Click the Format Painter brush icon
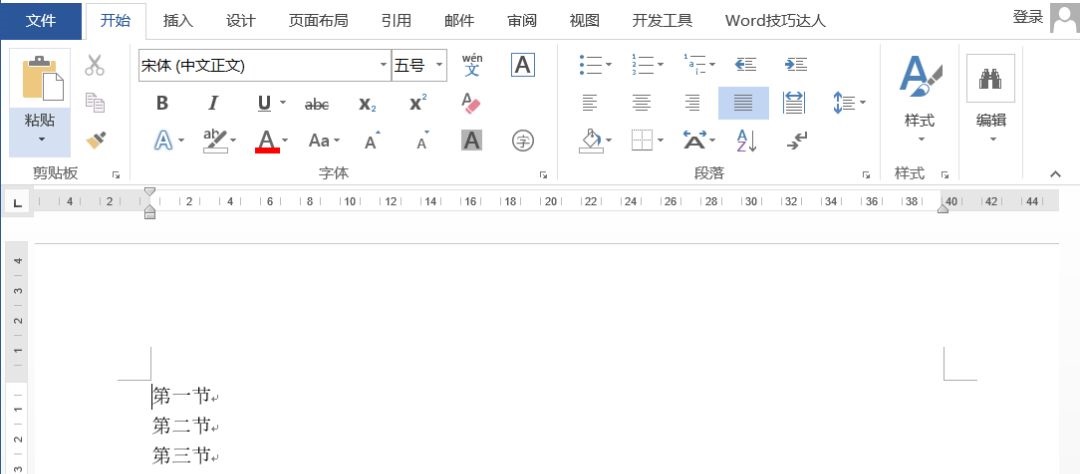Viewport: 1080px width, 474px height. coord(95,141)
